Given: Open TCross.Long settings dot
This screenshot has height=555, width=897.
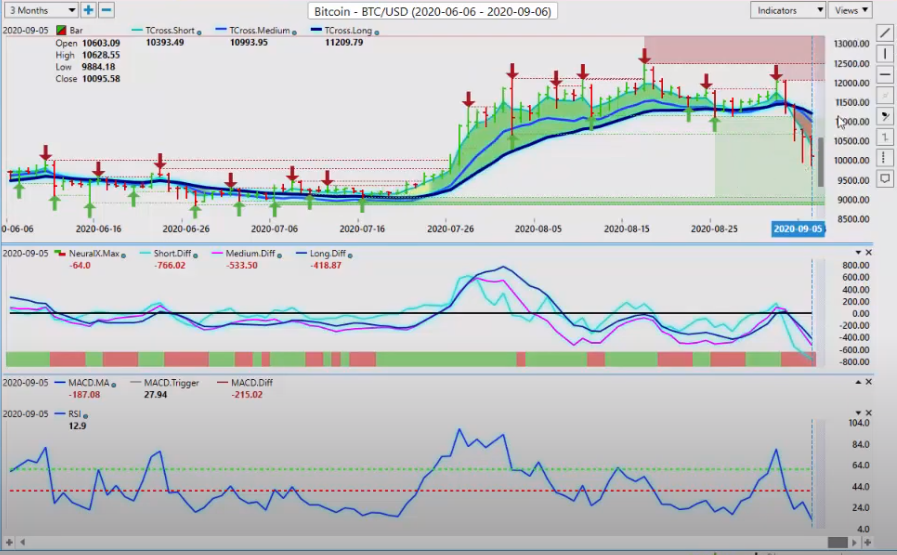Looking at the screenshot, I should [376, 33].
